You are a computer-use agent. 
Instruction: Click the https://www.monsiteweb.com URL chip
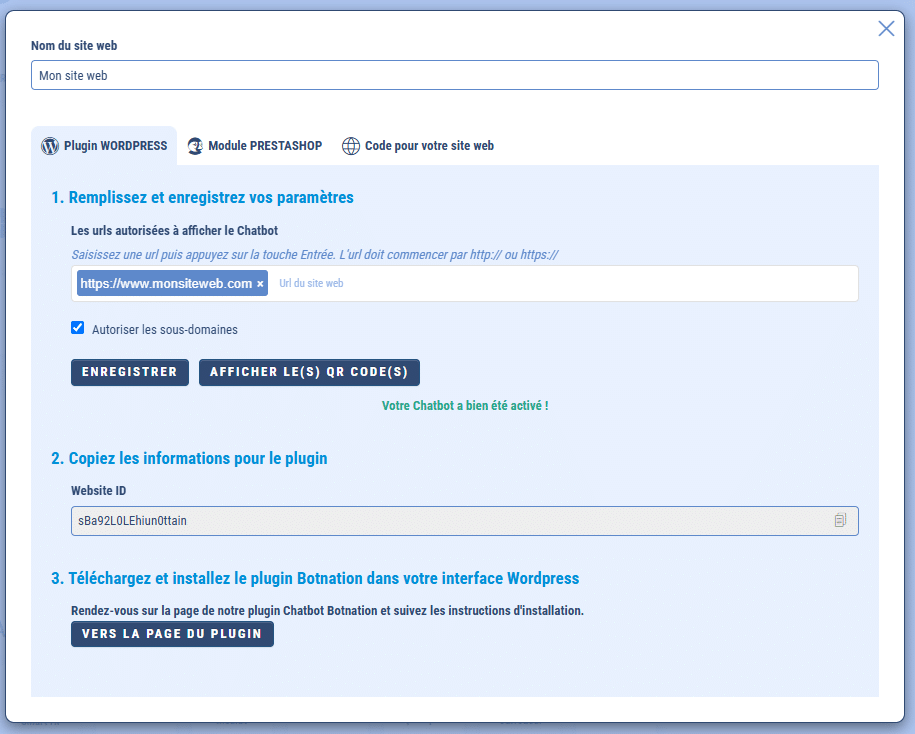(x=165, y=284)
